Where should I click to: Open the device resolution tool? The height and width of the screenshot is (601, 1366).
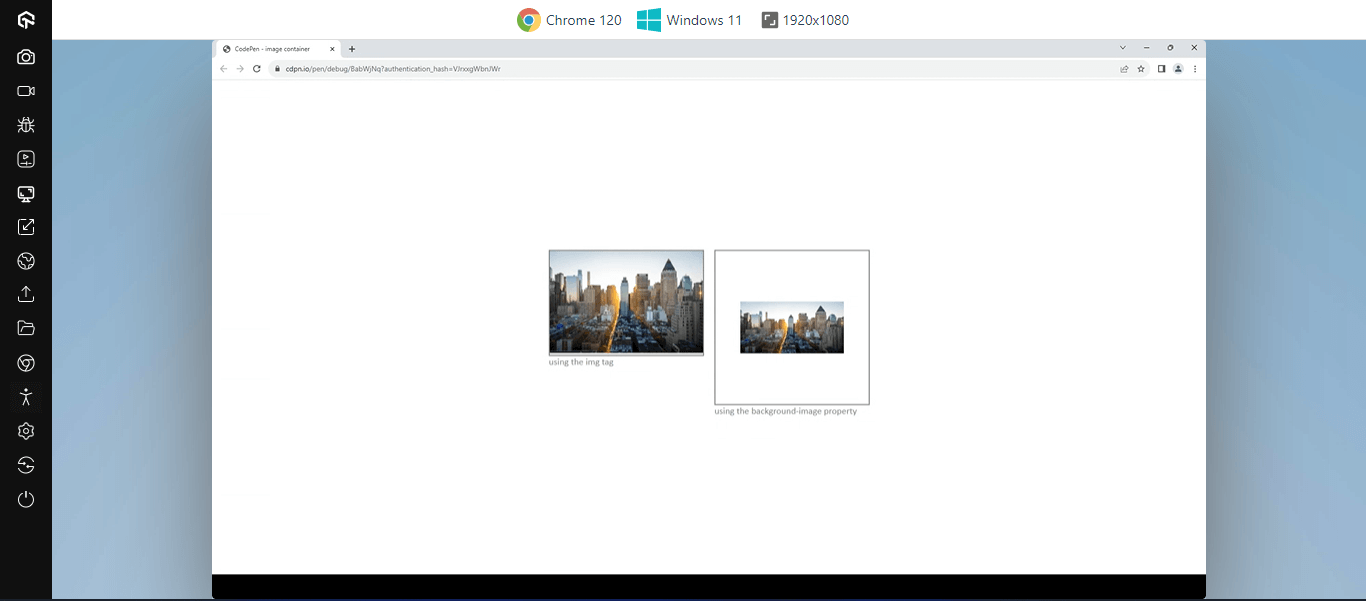point(25,194)
